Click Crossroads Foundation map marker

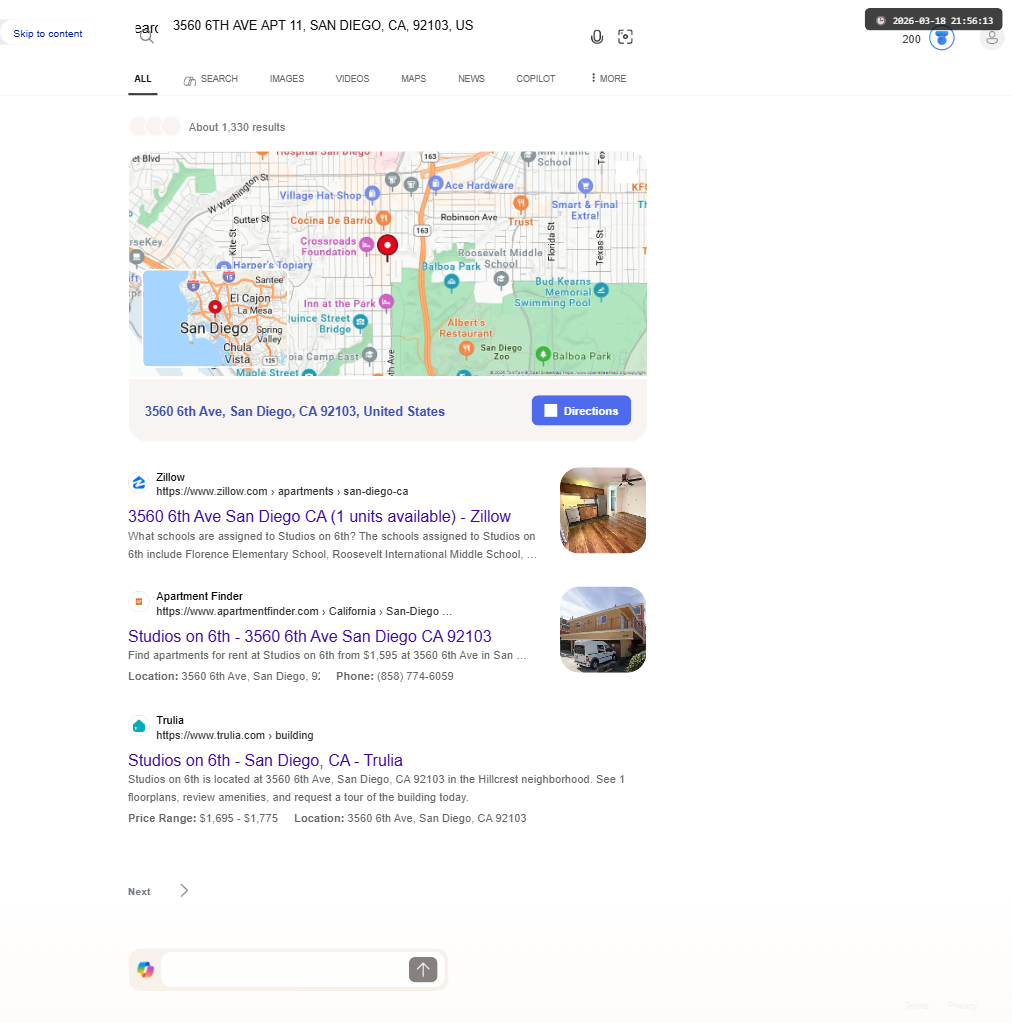(367, 245)
